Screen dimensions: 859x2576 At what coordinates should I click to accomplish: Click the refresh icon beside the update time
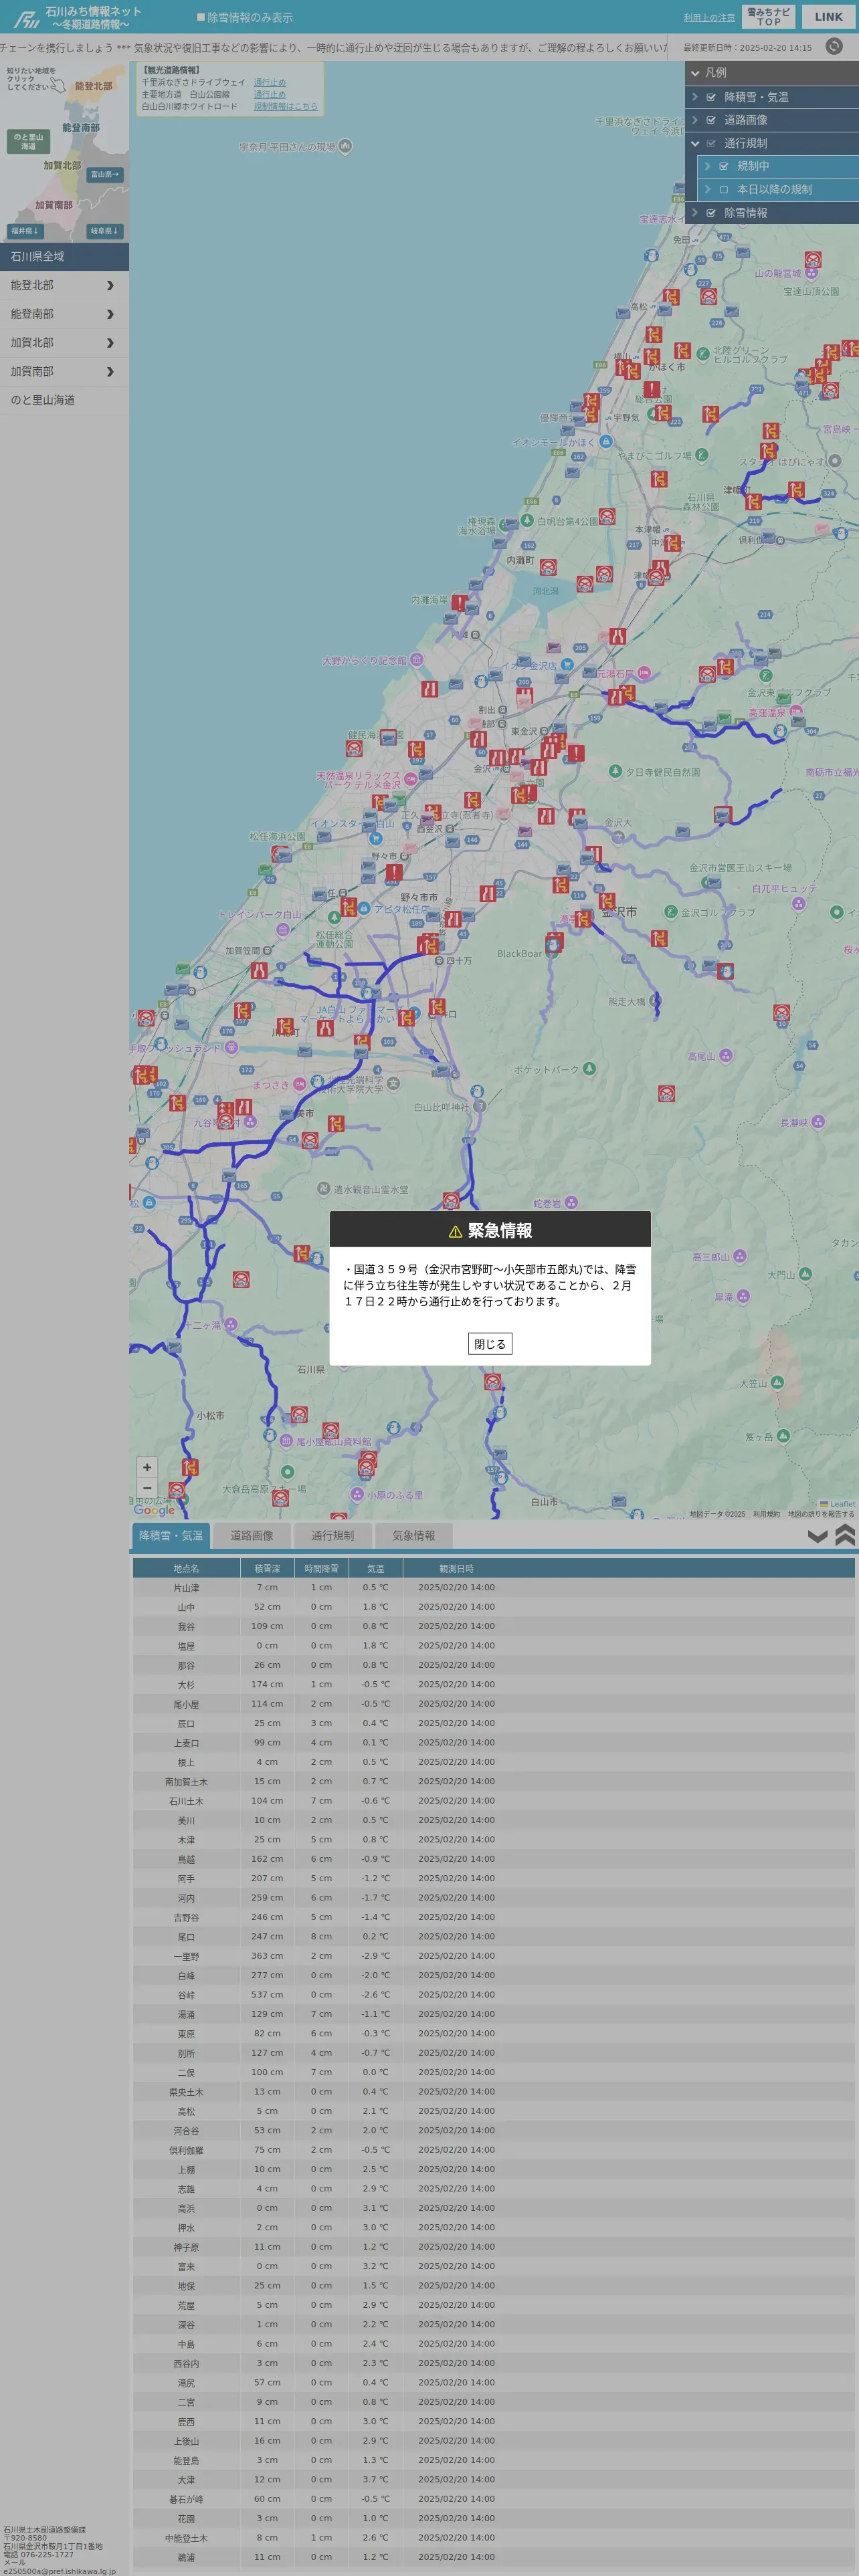pyautogui.click(x=834, y=46)
